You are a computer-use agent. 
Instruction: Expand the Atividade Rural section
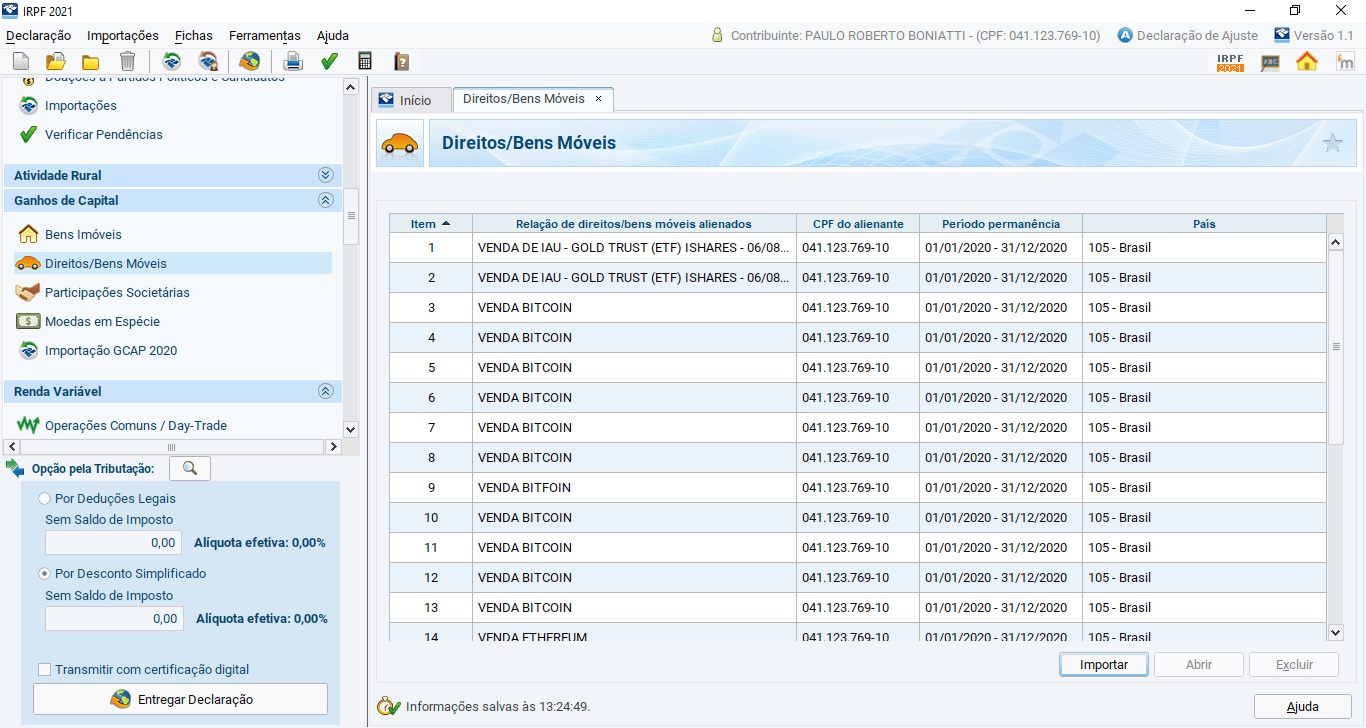[325, 175]
